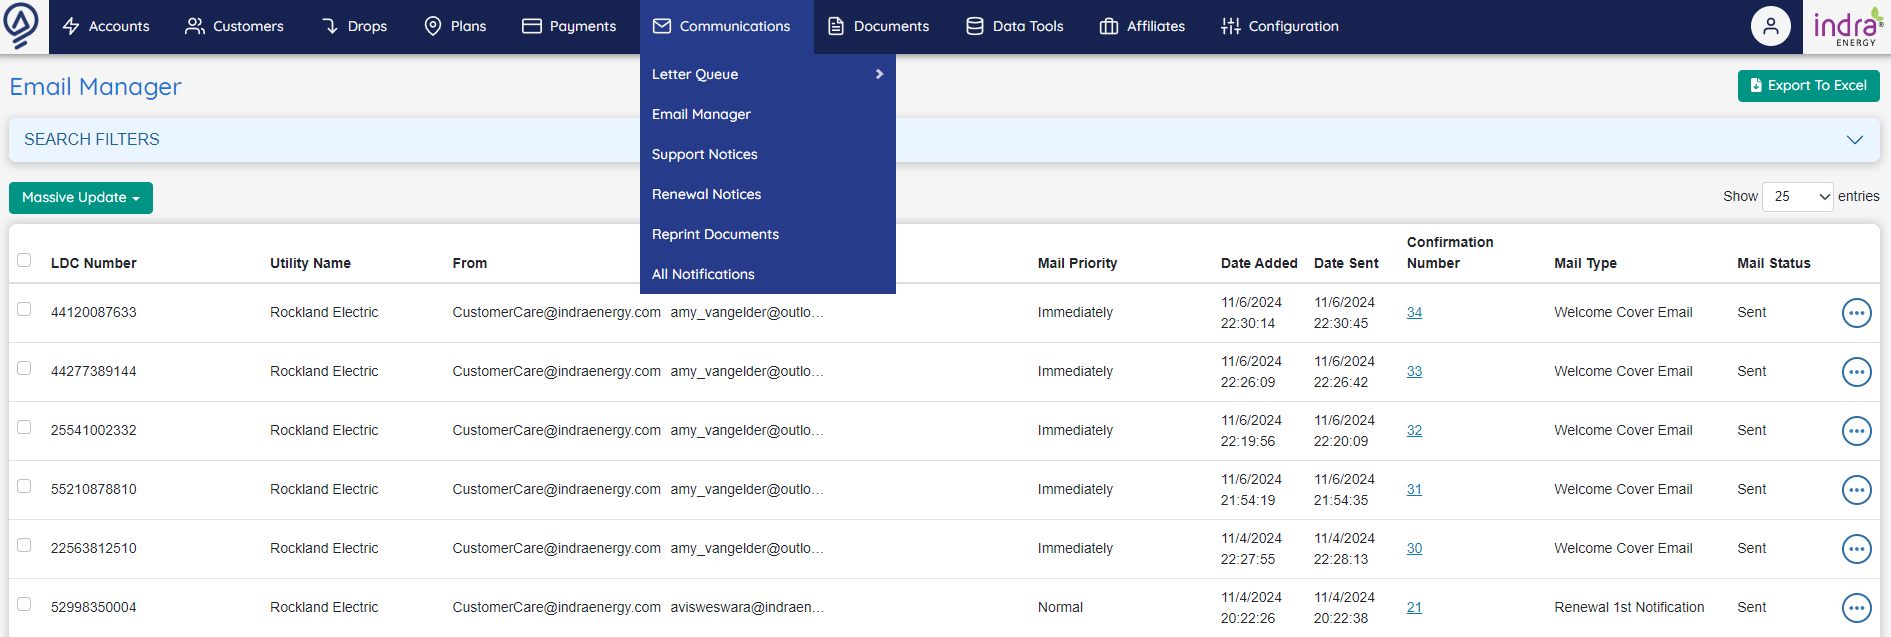Expand the Search Filters chevron
The width and height of the screenshot is (1891, 637).
click(x=1855, y=140)
